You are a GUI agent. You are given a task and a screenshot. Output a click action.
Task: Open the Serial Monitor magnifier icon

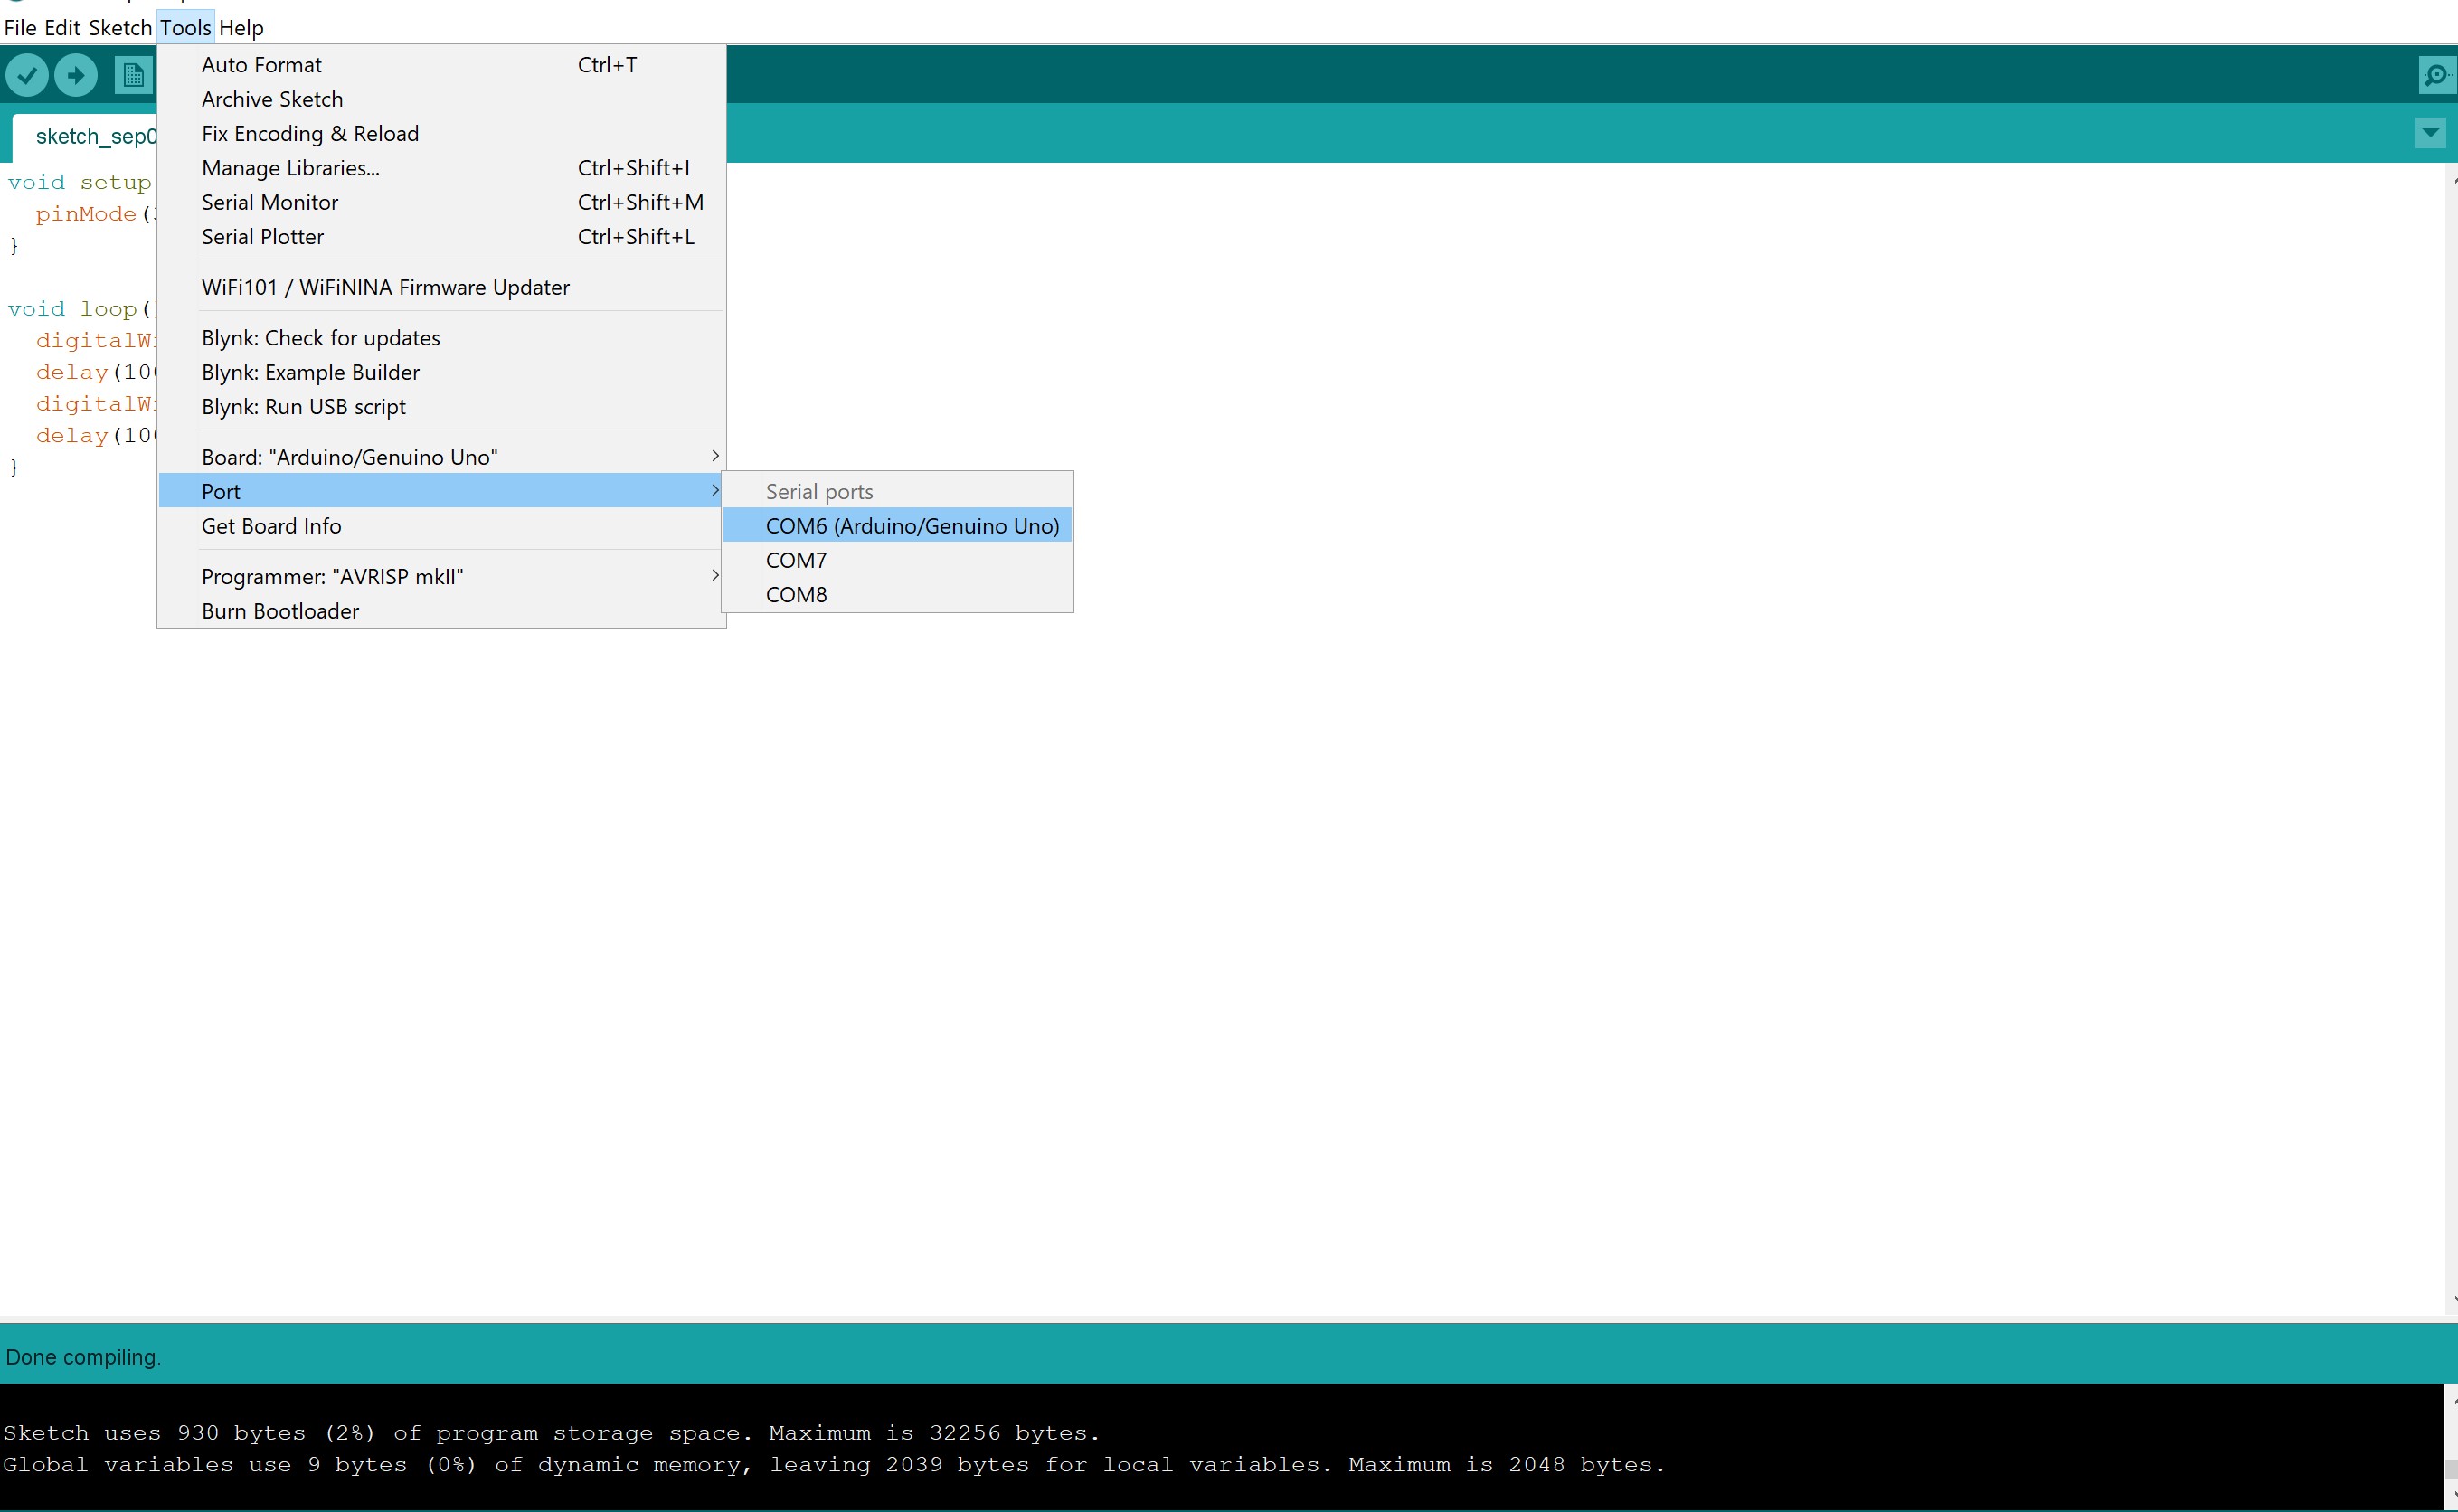coord(2436,75)
